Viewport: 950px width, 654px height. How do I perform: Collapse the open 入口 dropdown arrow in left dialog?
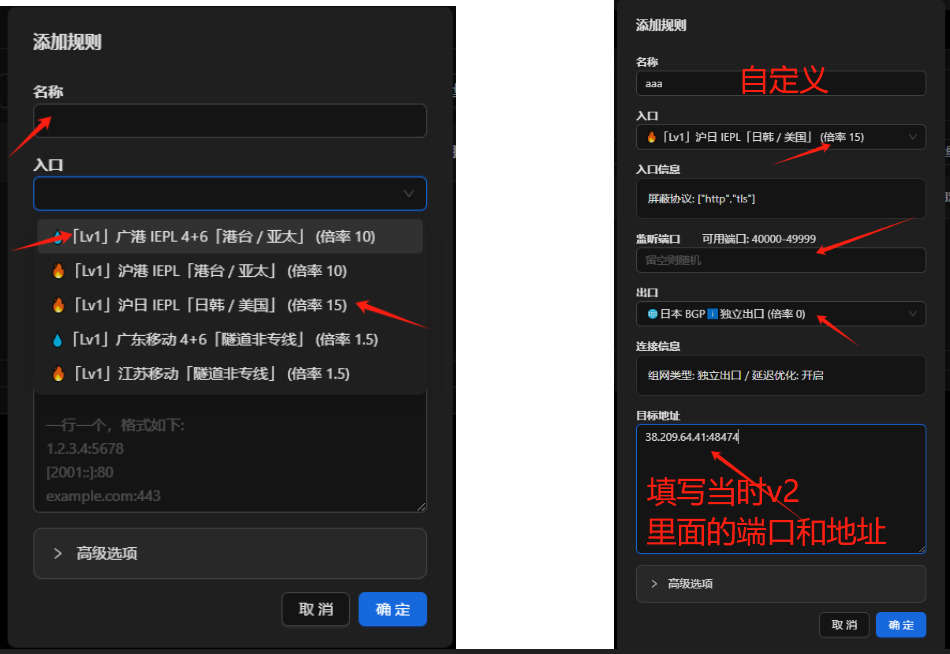[408, 193]
